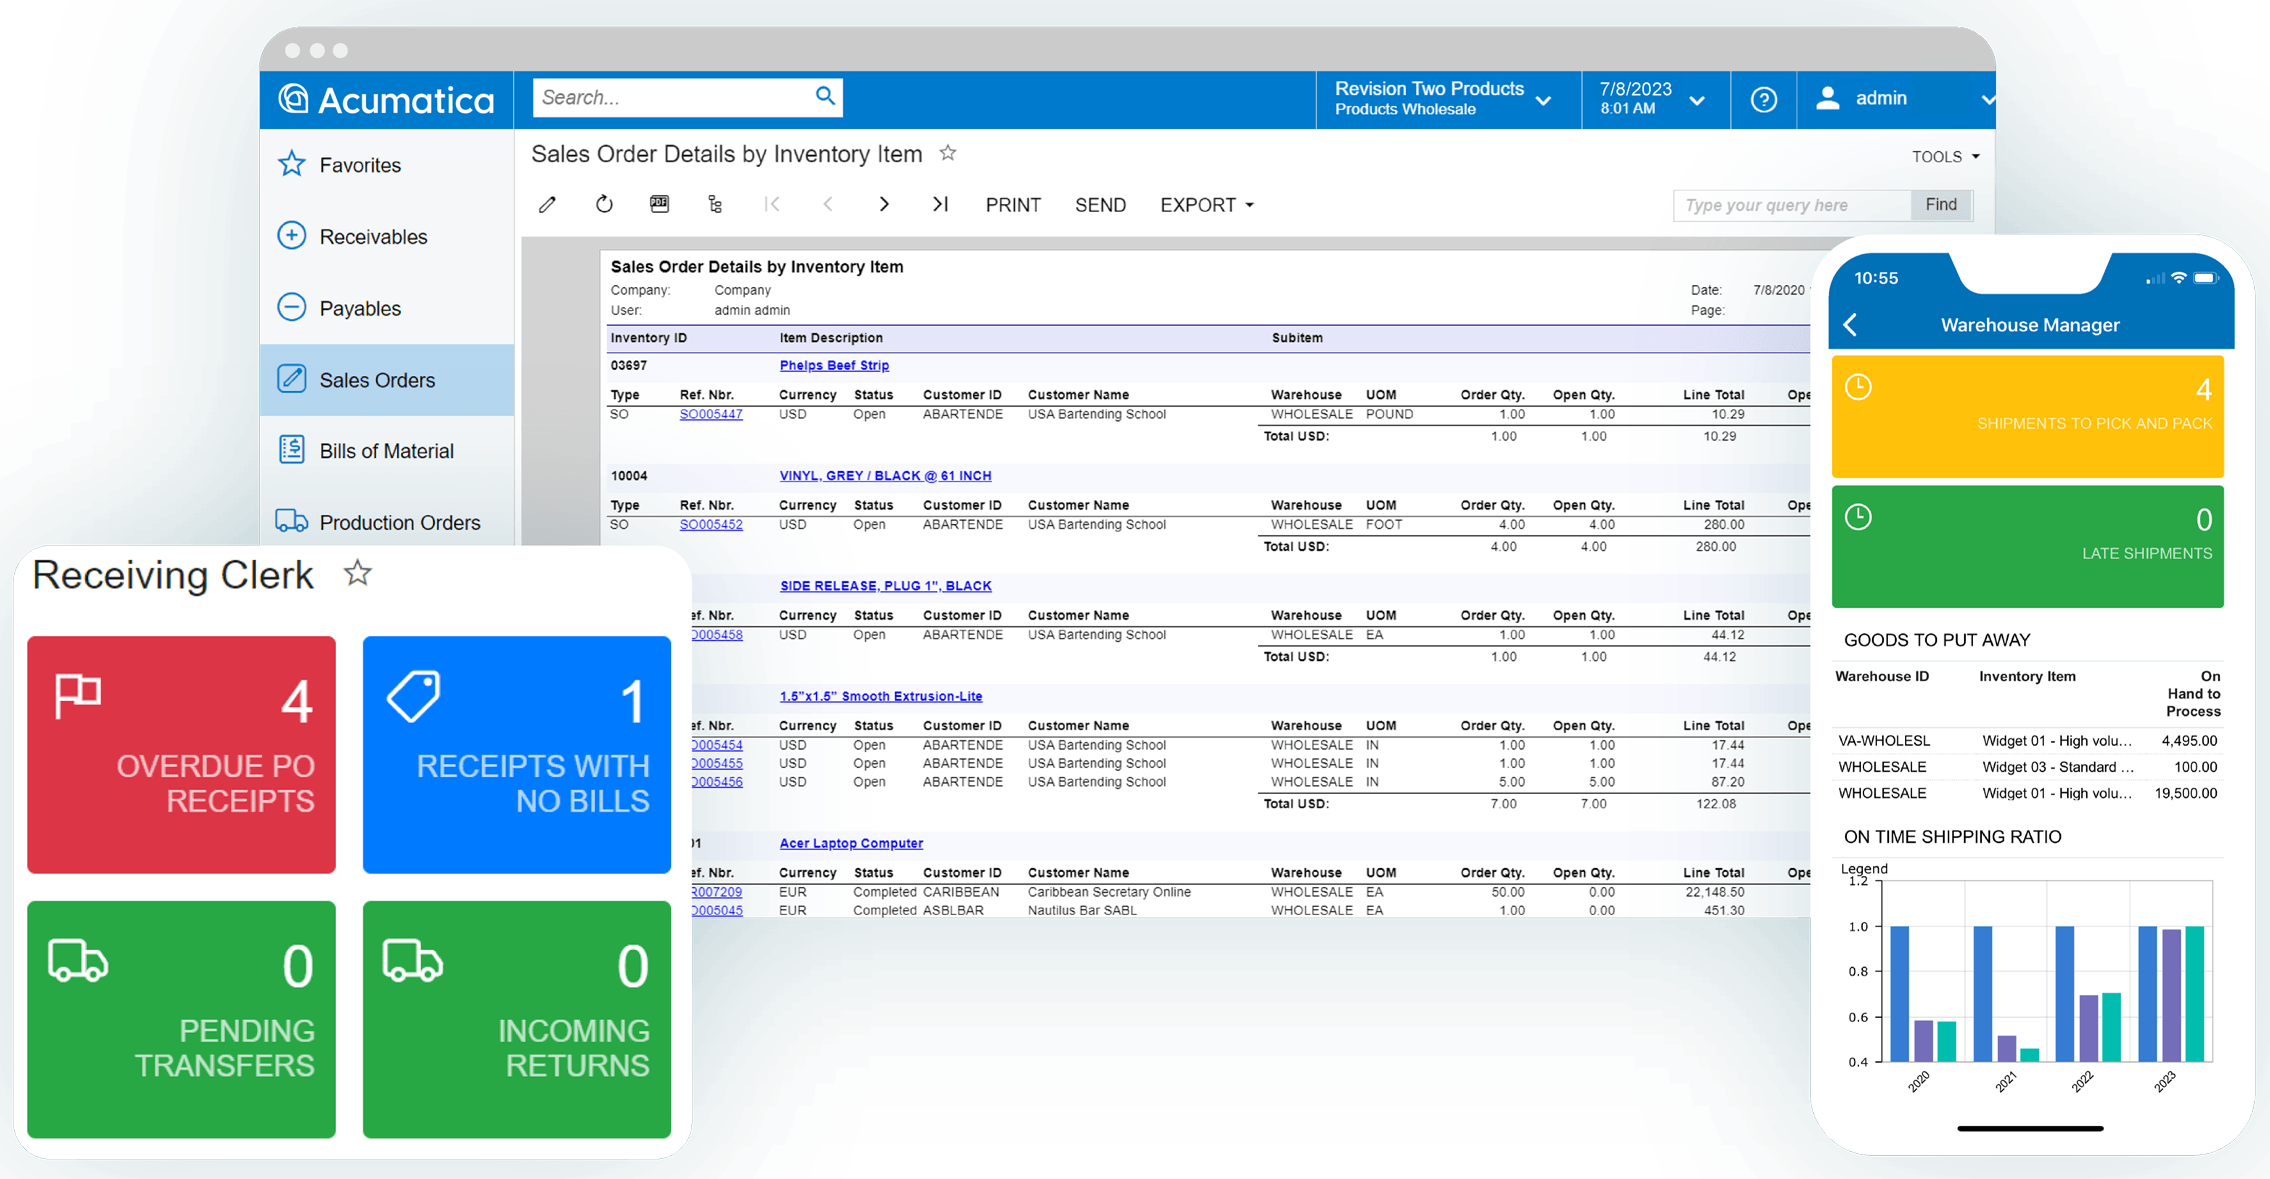Open the Overdue PO Receipts red tile

181,755
